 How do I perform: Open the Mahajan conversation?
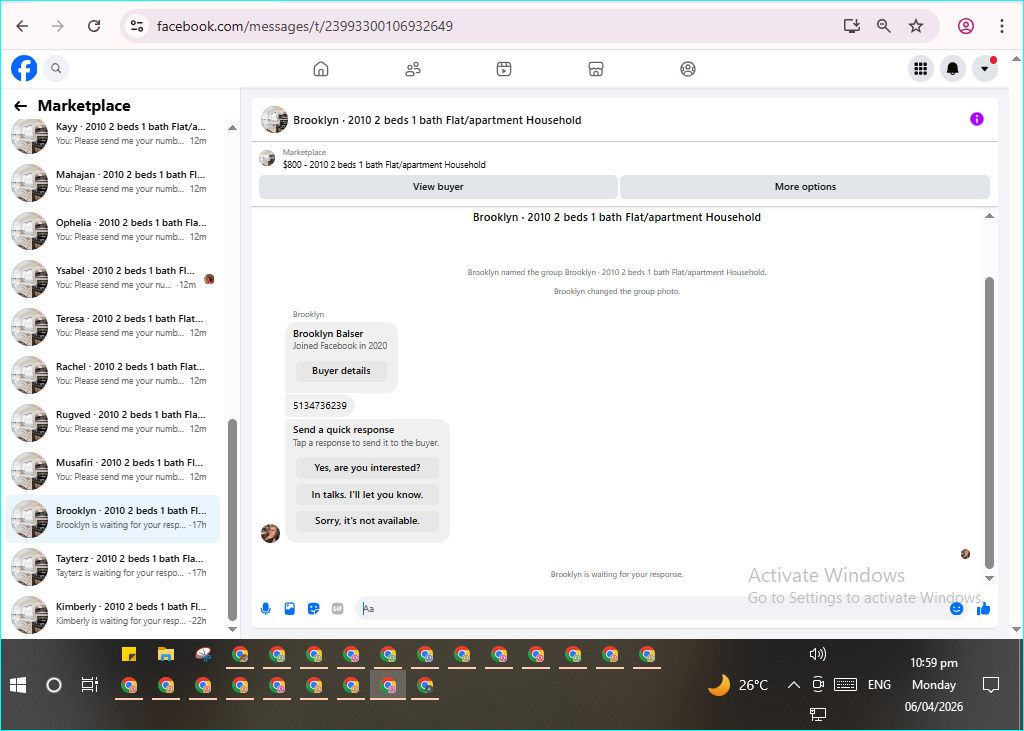pyautogui.click(x=112, y=182)
